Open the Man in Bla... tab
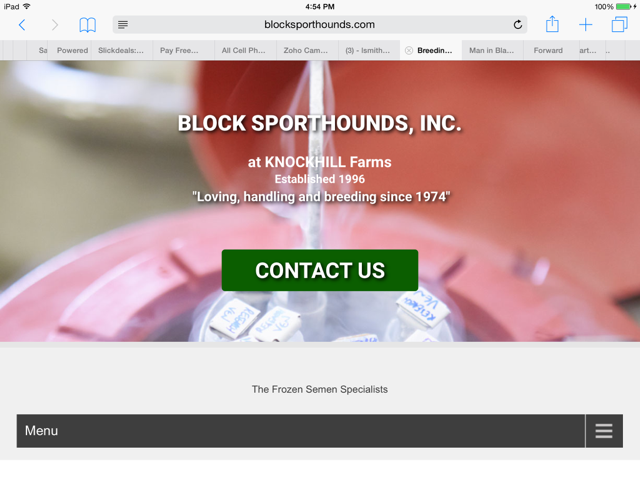 click(x=491, y=51)
